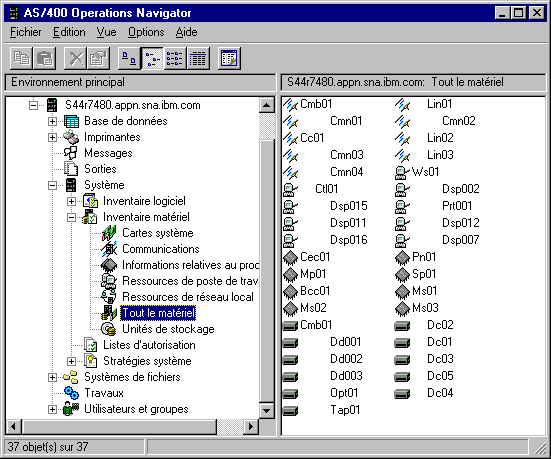Select the Cec01 processor icon

[x=291, y=257]
